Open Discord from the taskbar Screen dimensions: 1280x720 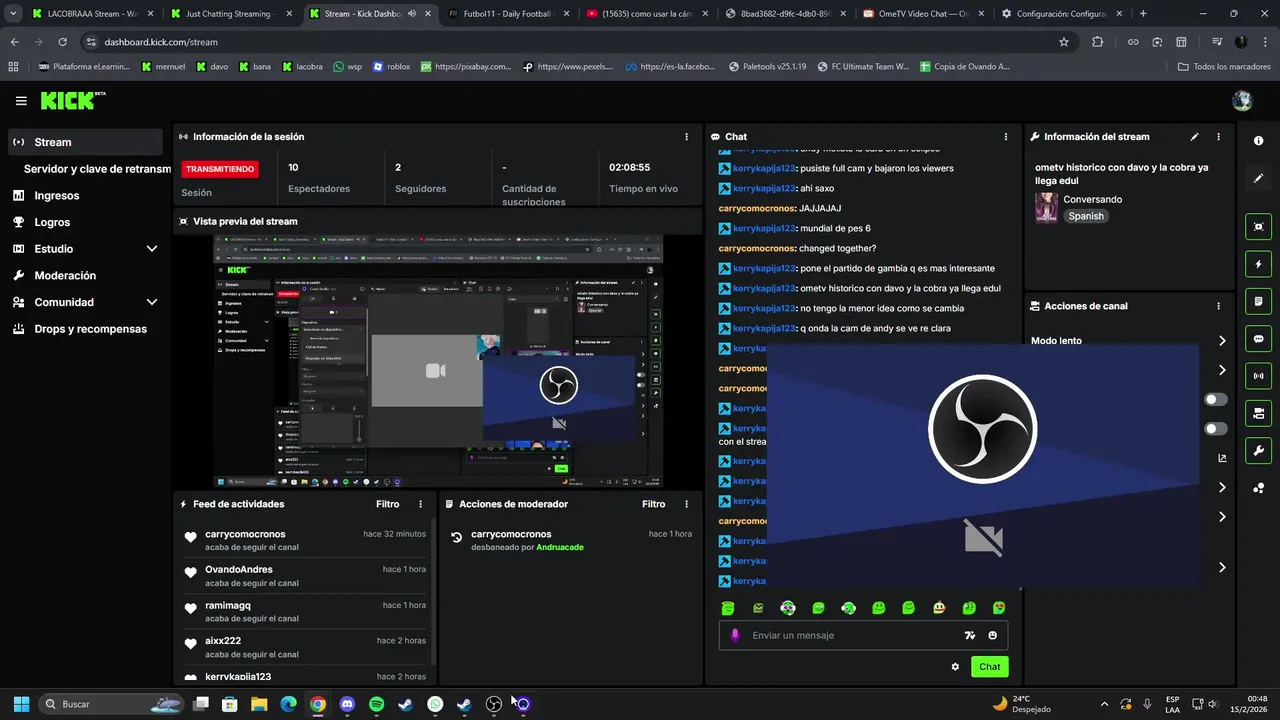pos(347,704)
